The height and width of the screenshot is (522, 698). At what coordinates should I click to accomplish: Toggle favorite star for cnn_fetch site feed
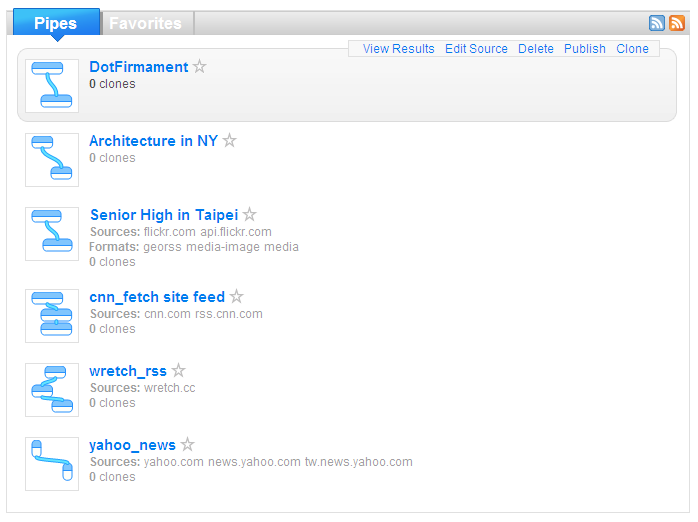point(236,296)
